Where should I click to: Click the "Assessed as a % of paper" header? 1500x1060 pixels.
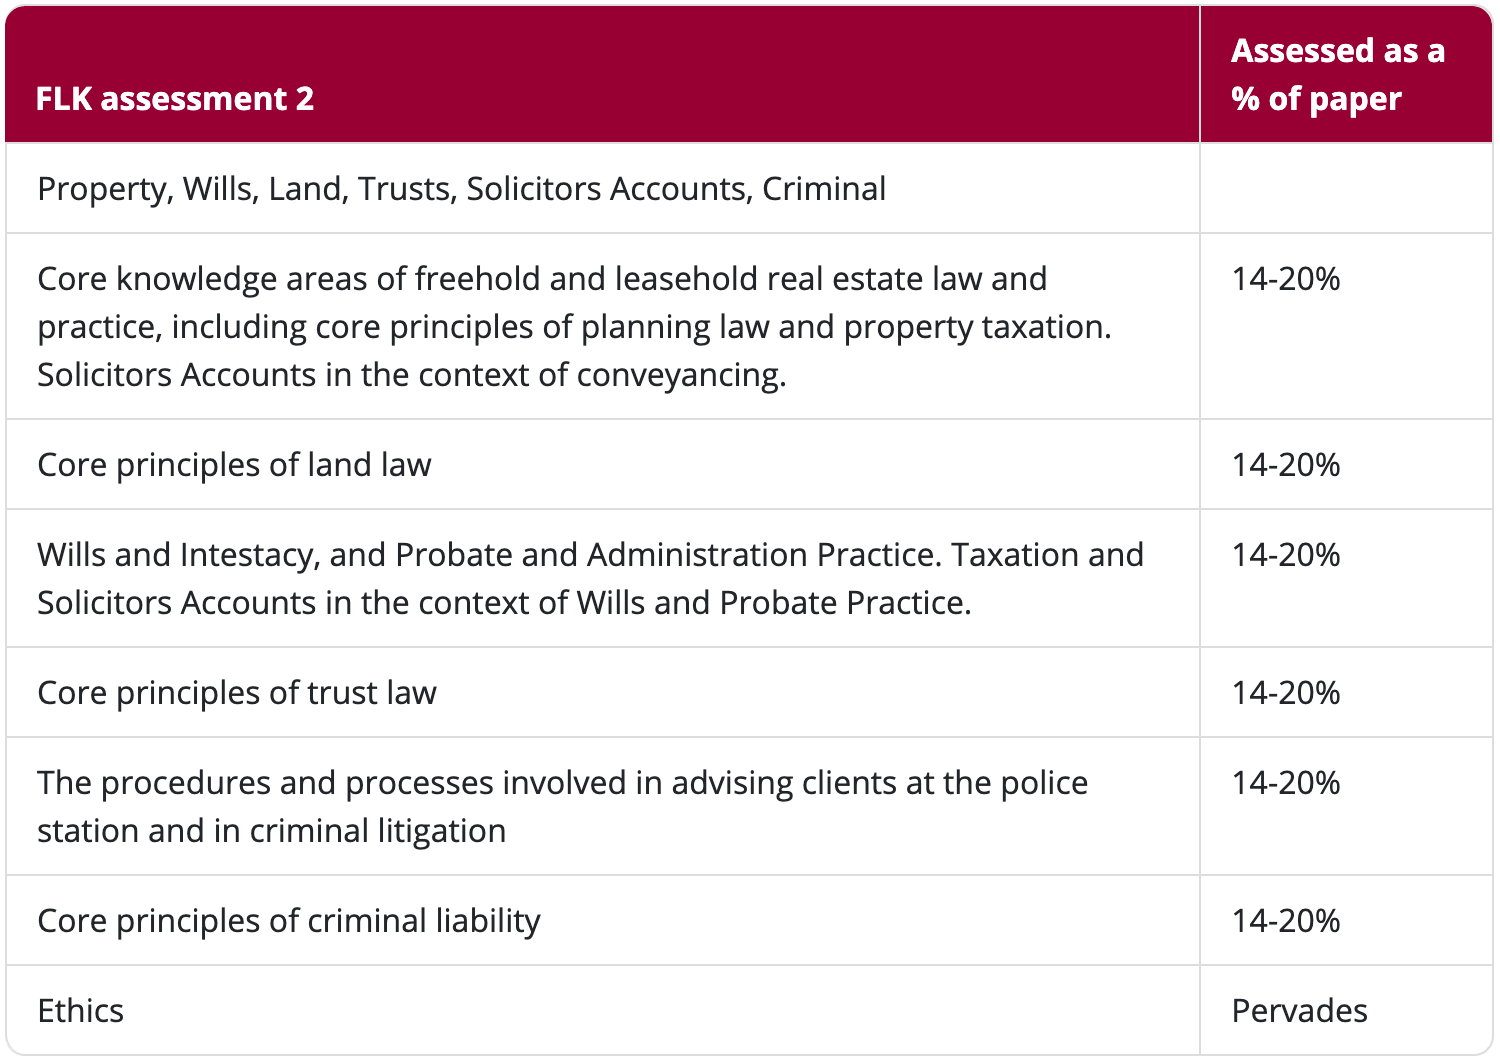click(1337, 75)
